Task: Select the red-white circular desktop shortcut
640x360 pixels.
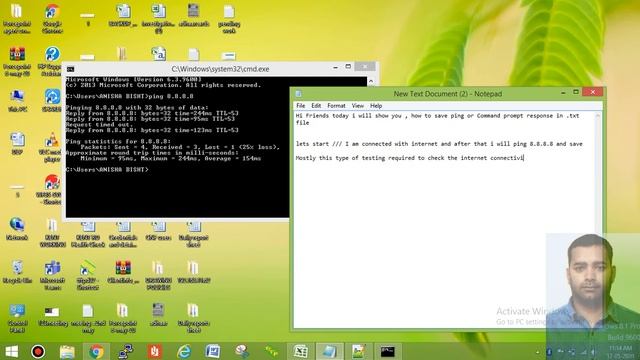Action: click(x=51, y=190)
